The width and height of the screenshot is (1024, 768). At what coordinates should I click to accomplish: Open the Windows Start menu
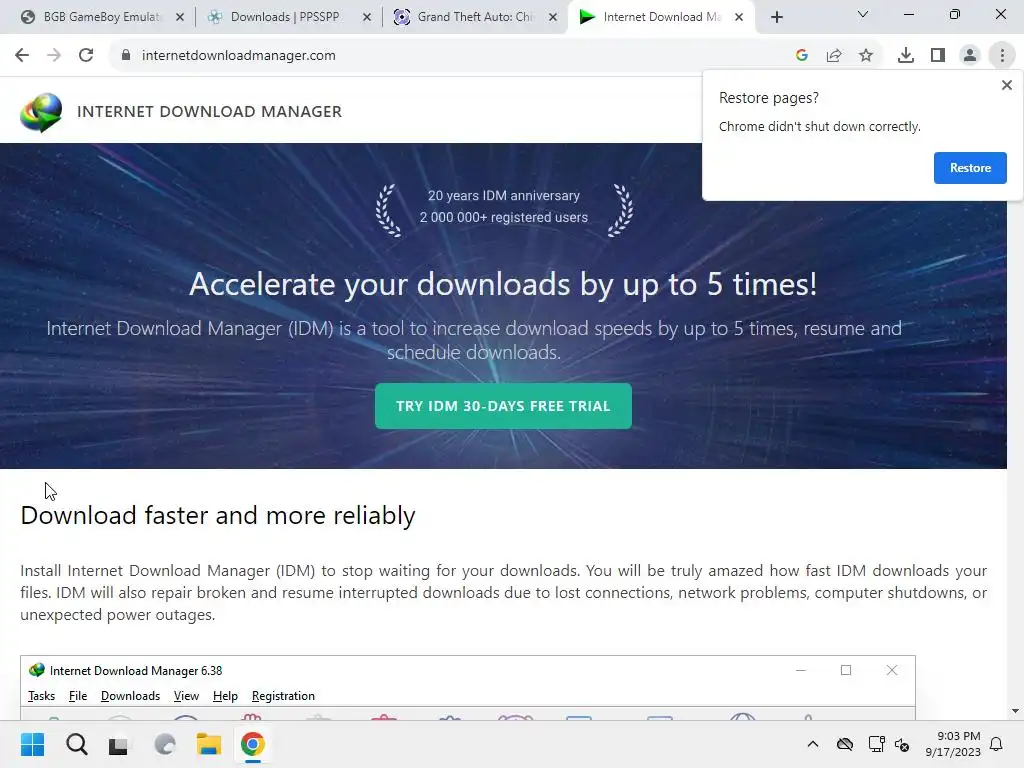click(x=32, y=744)
